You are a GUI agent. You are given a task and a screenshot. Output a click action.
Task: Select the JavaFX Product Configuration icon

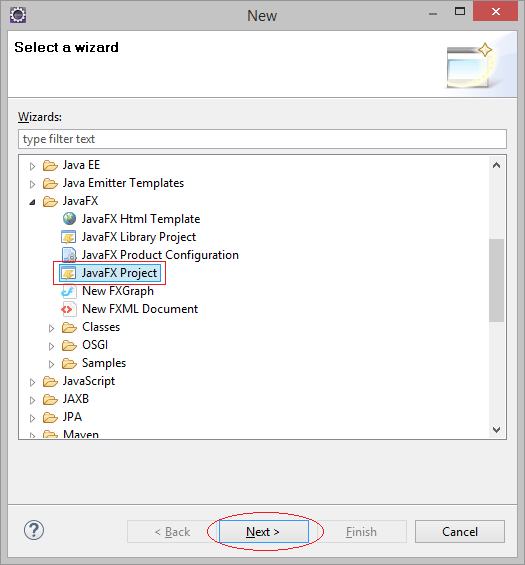[69, 255]
